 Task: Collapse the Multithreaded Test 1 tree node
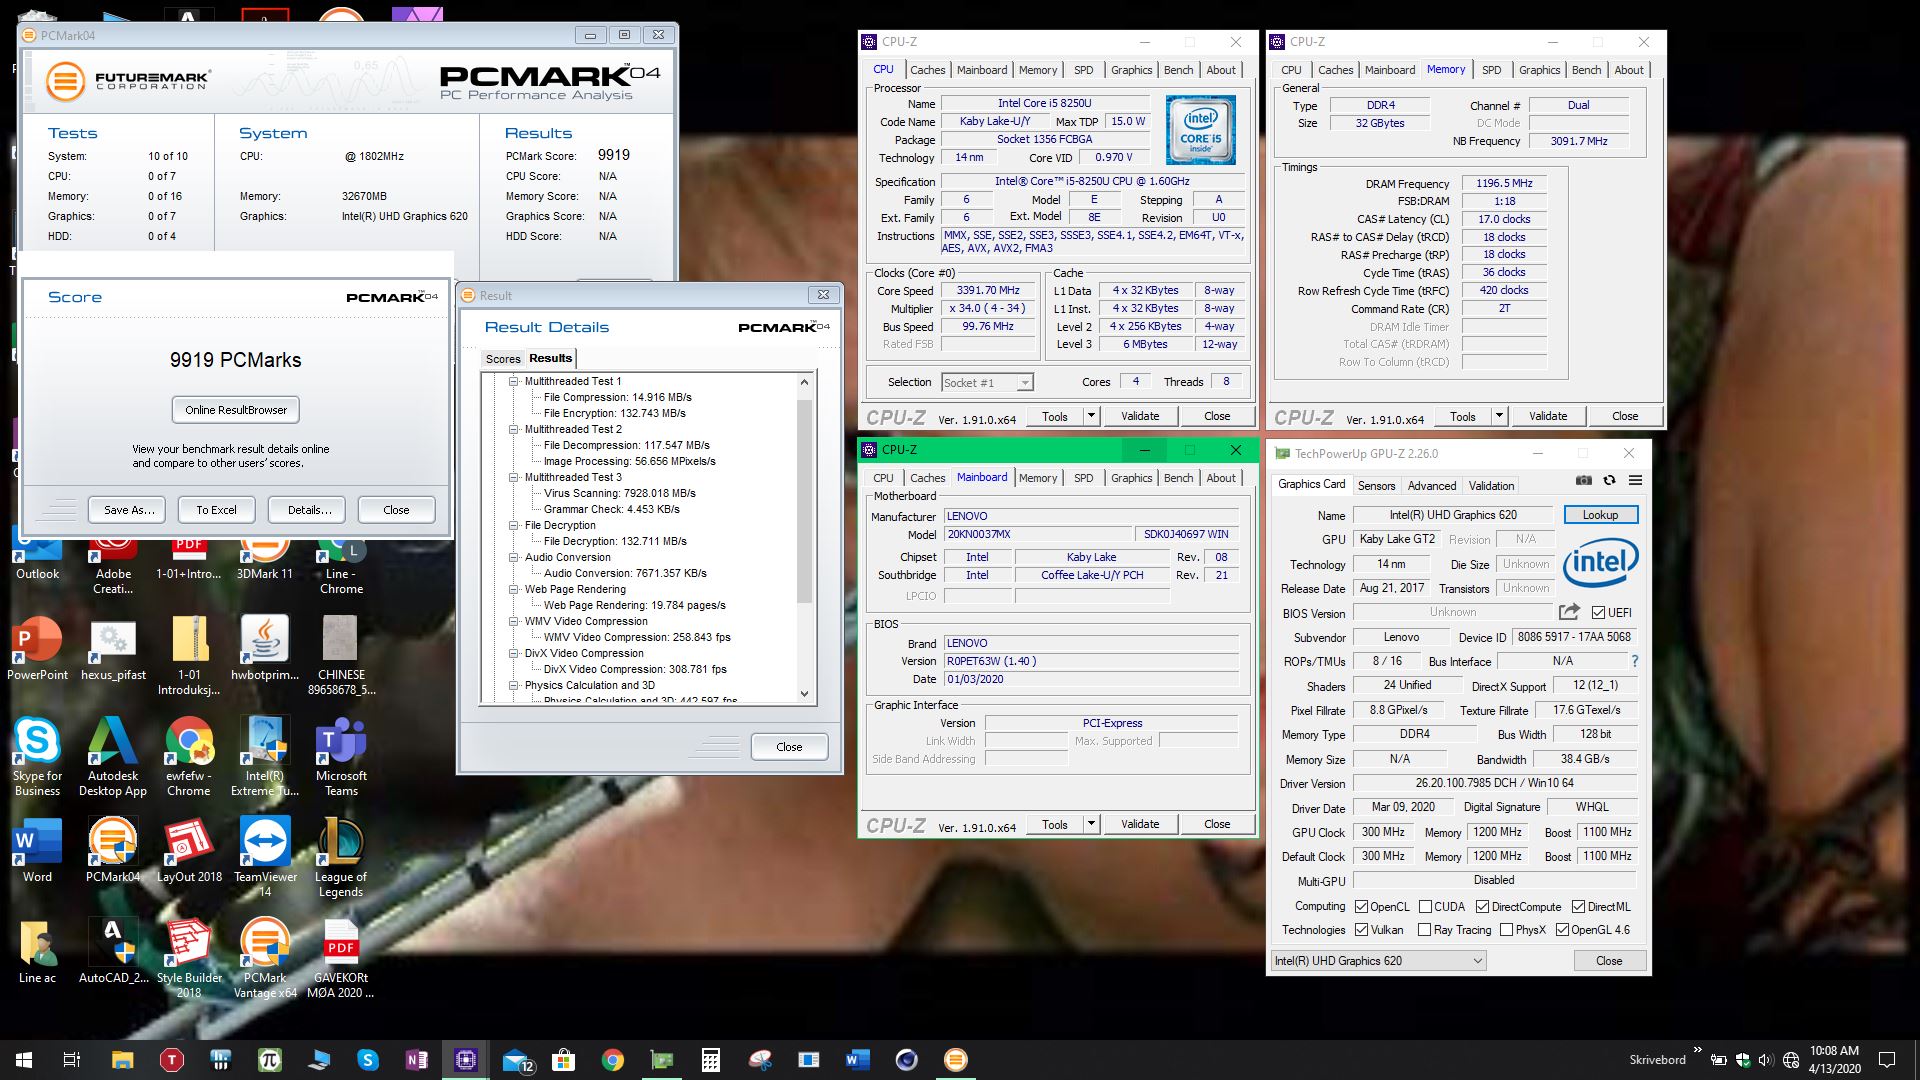point(514,381)
